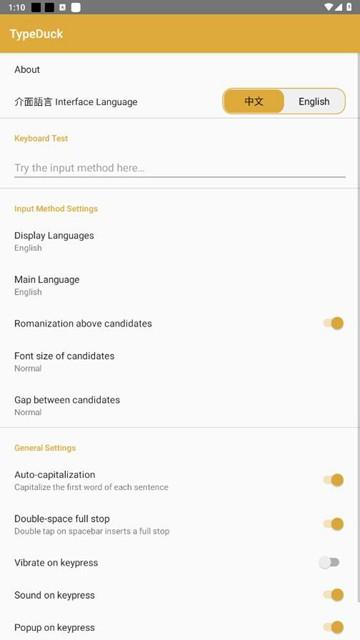Toggle Popup on keypress switch
This screenshot has height=640, width=360.
click(333, 627)
